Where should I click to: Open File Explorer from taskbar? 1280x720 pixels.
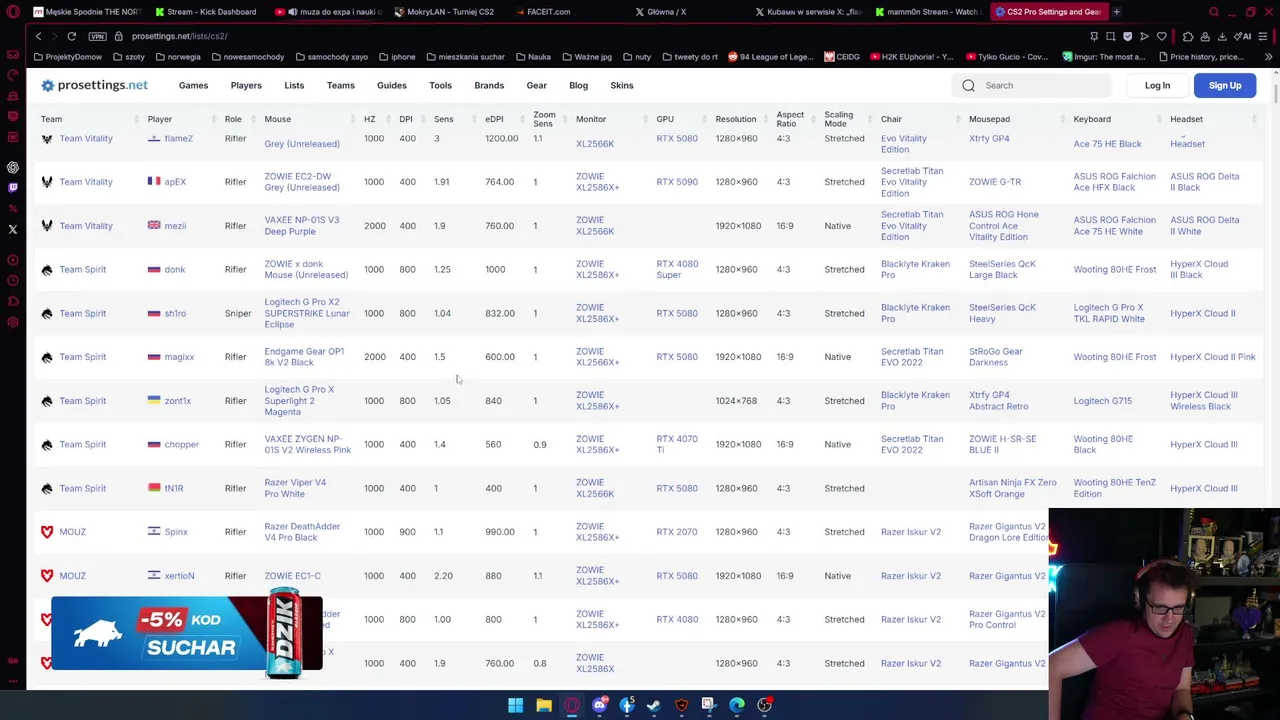pos(543,705)
